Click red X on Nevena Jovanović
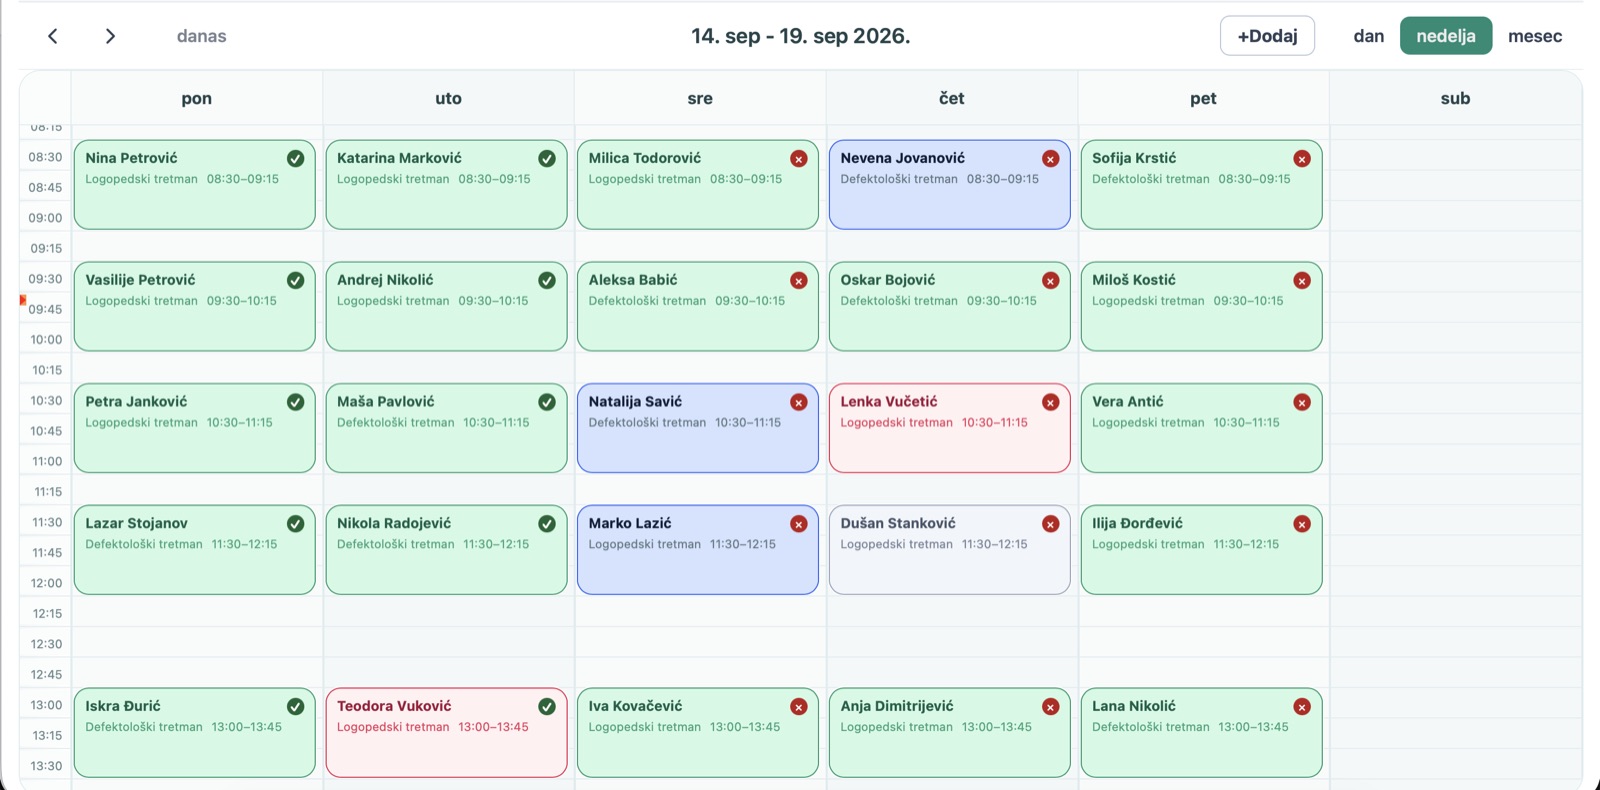The width and height of the screenshot is (1600, 790). point(1051,158)
